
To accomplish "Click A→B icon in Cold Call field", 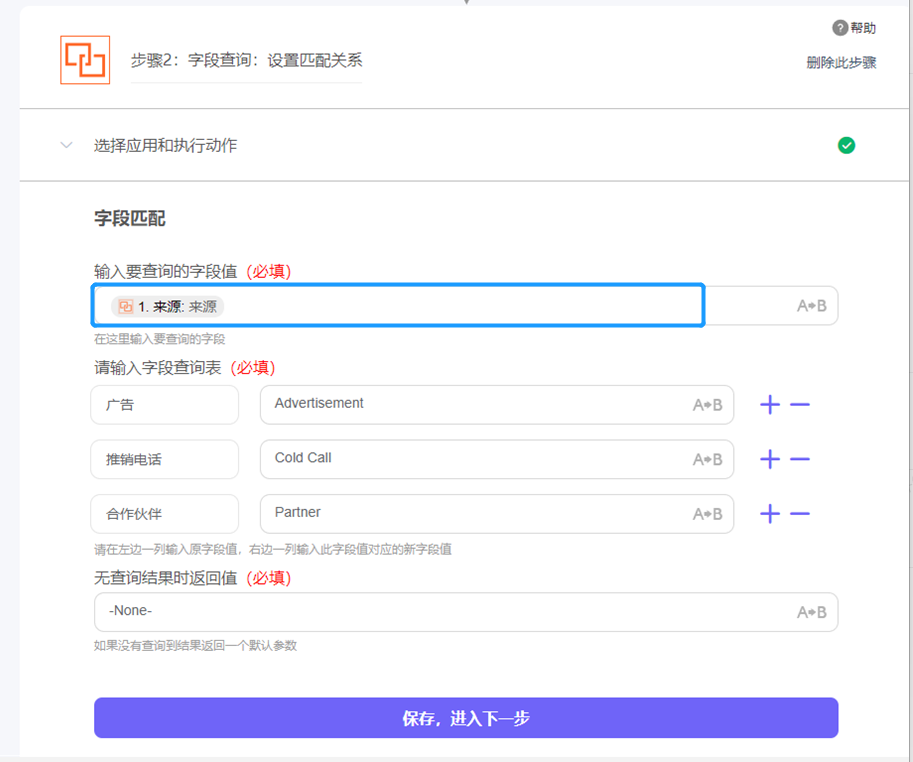I will (707, 460).
